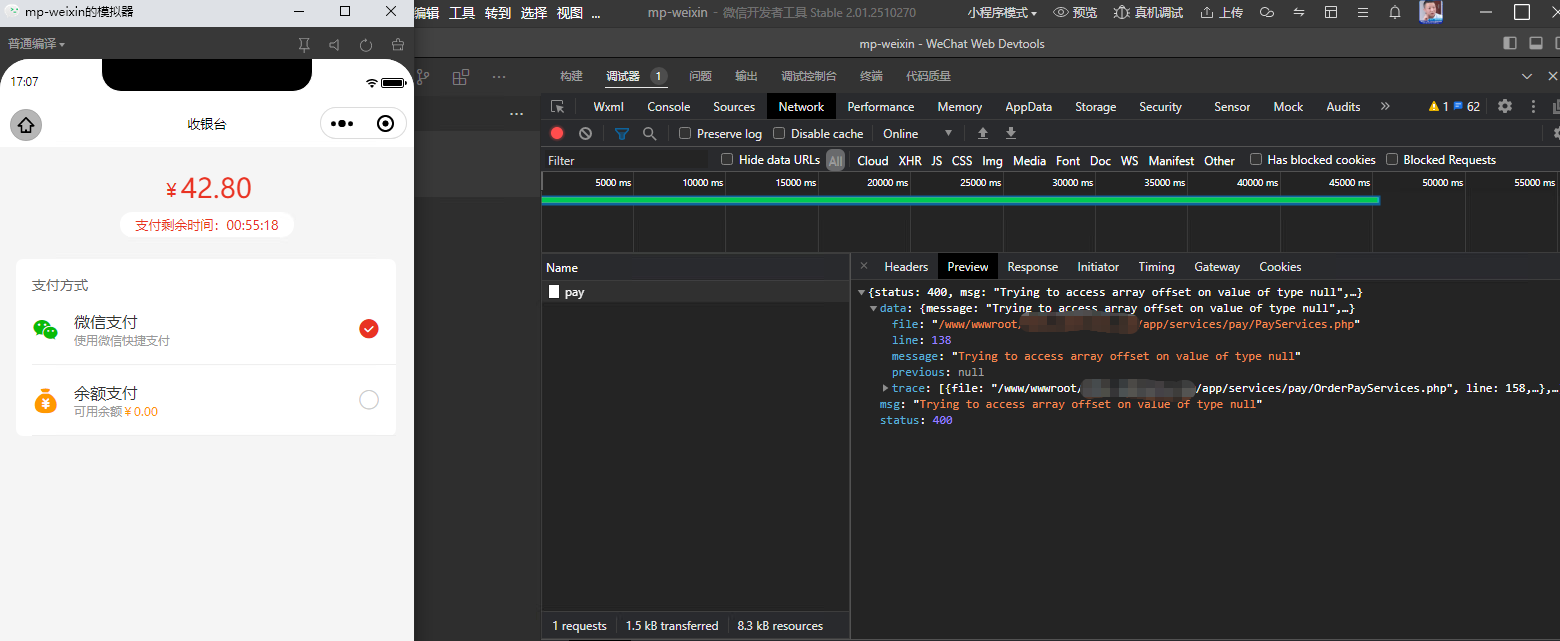Open the Headers tab
Image resolution: width=1560 pixels, height=641 pixels.
[906, 267]
